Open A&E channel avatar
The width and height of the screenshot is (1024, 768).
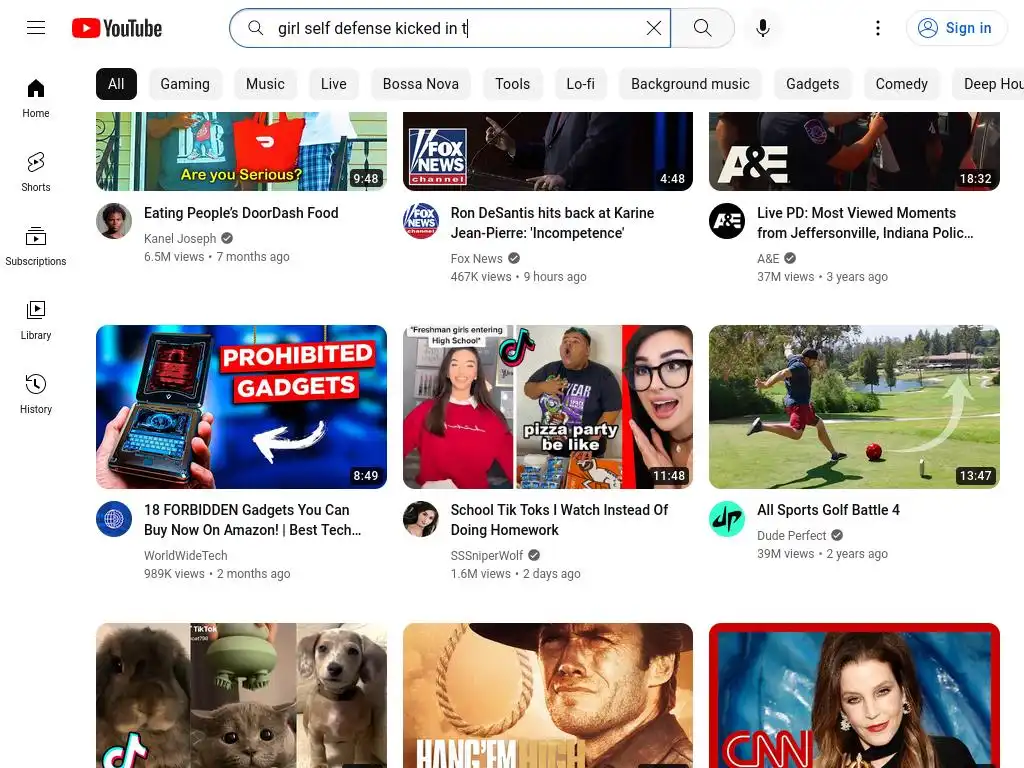(727, 221)
